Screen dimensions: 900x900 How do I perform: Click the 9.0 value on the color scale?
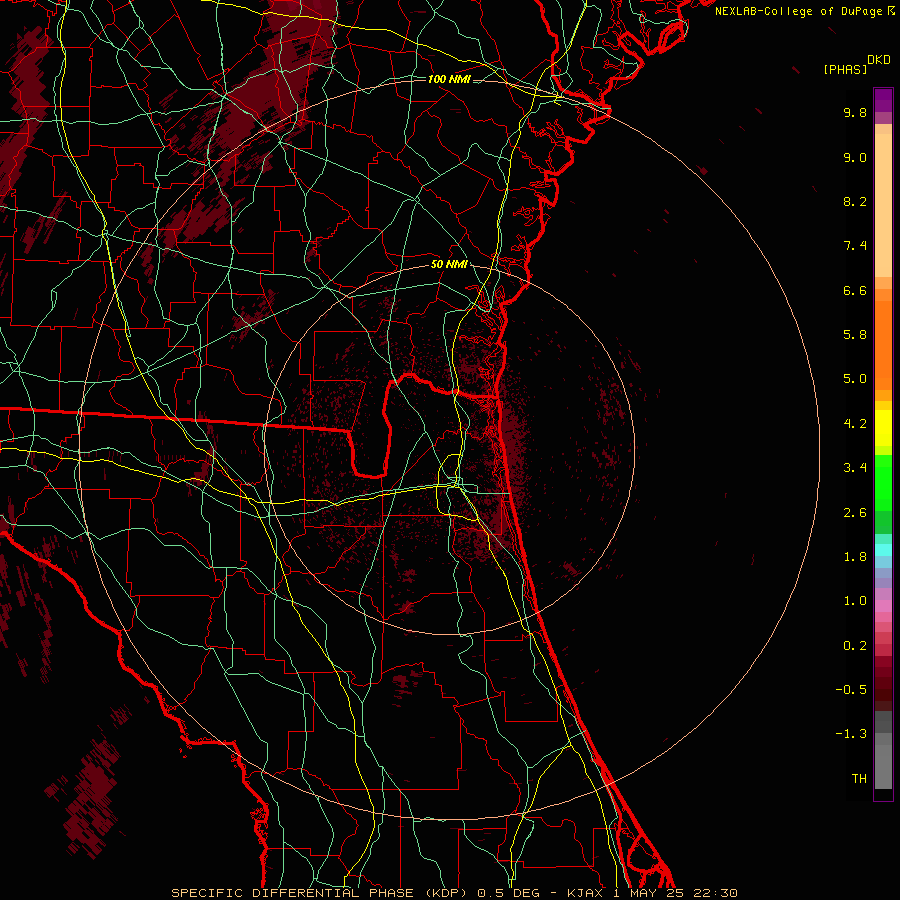click(x=855, y=157)
